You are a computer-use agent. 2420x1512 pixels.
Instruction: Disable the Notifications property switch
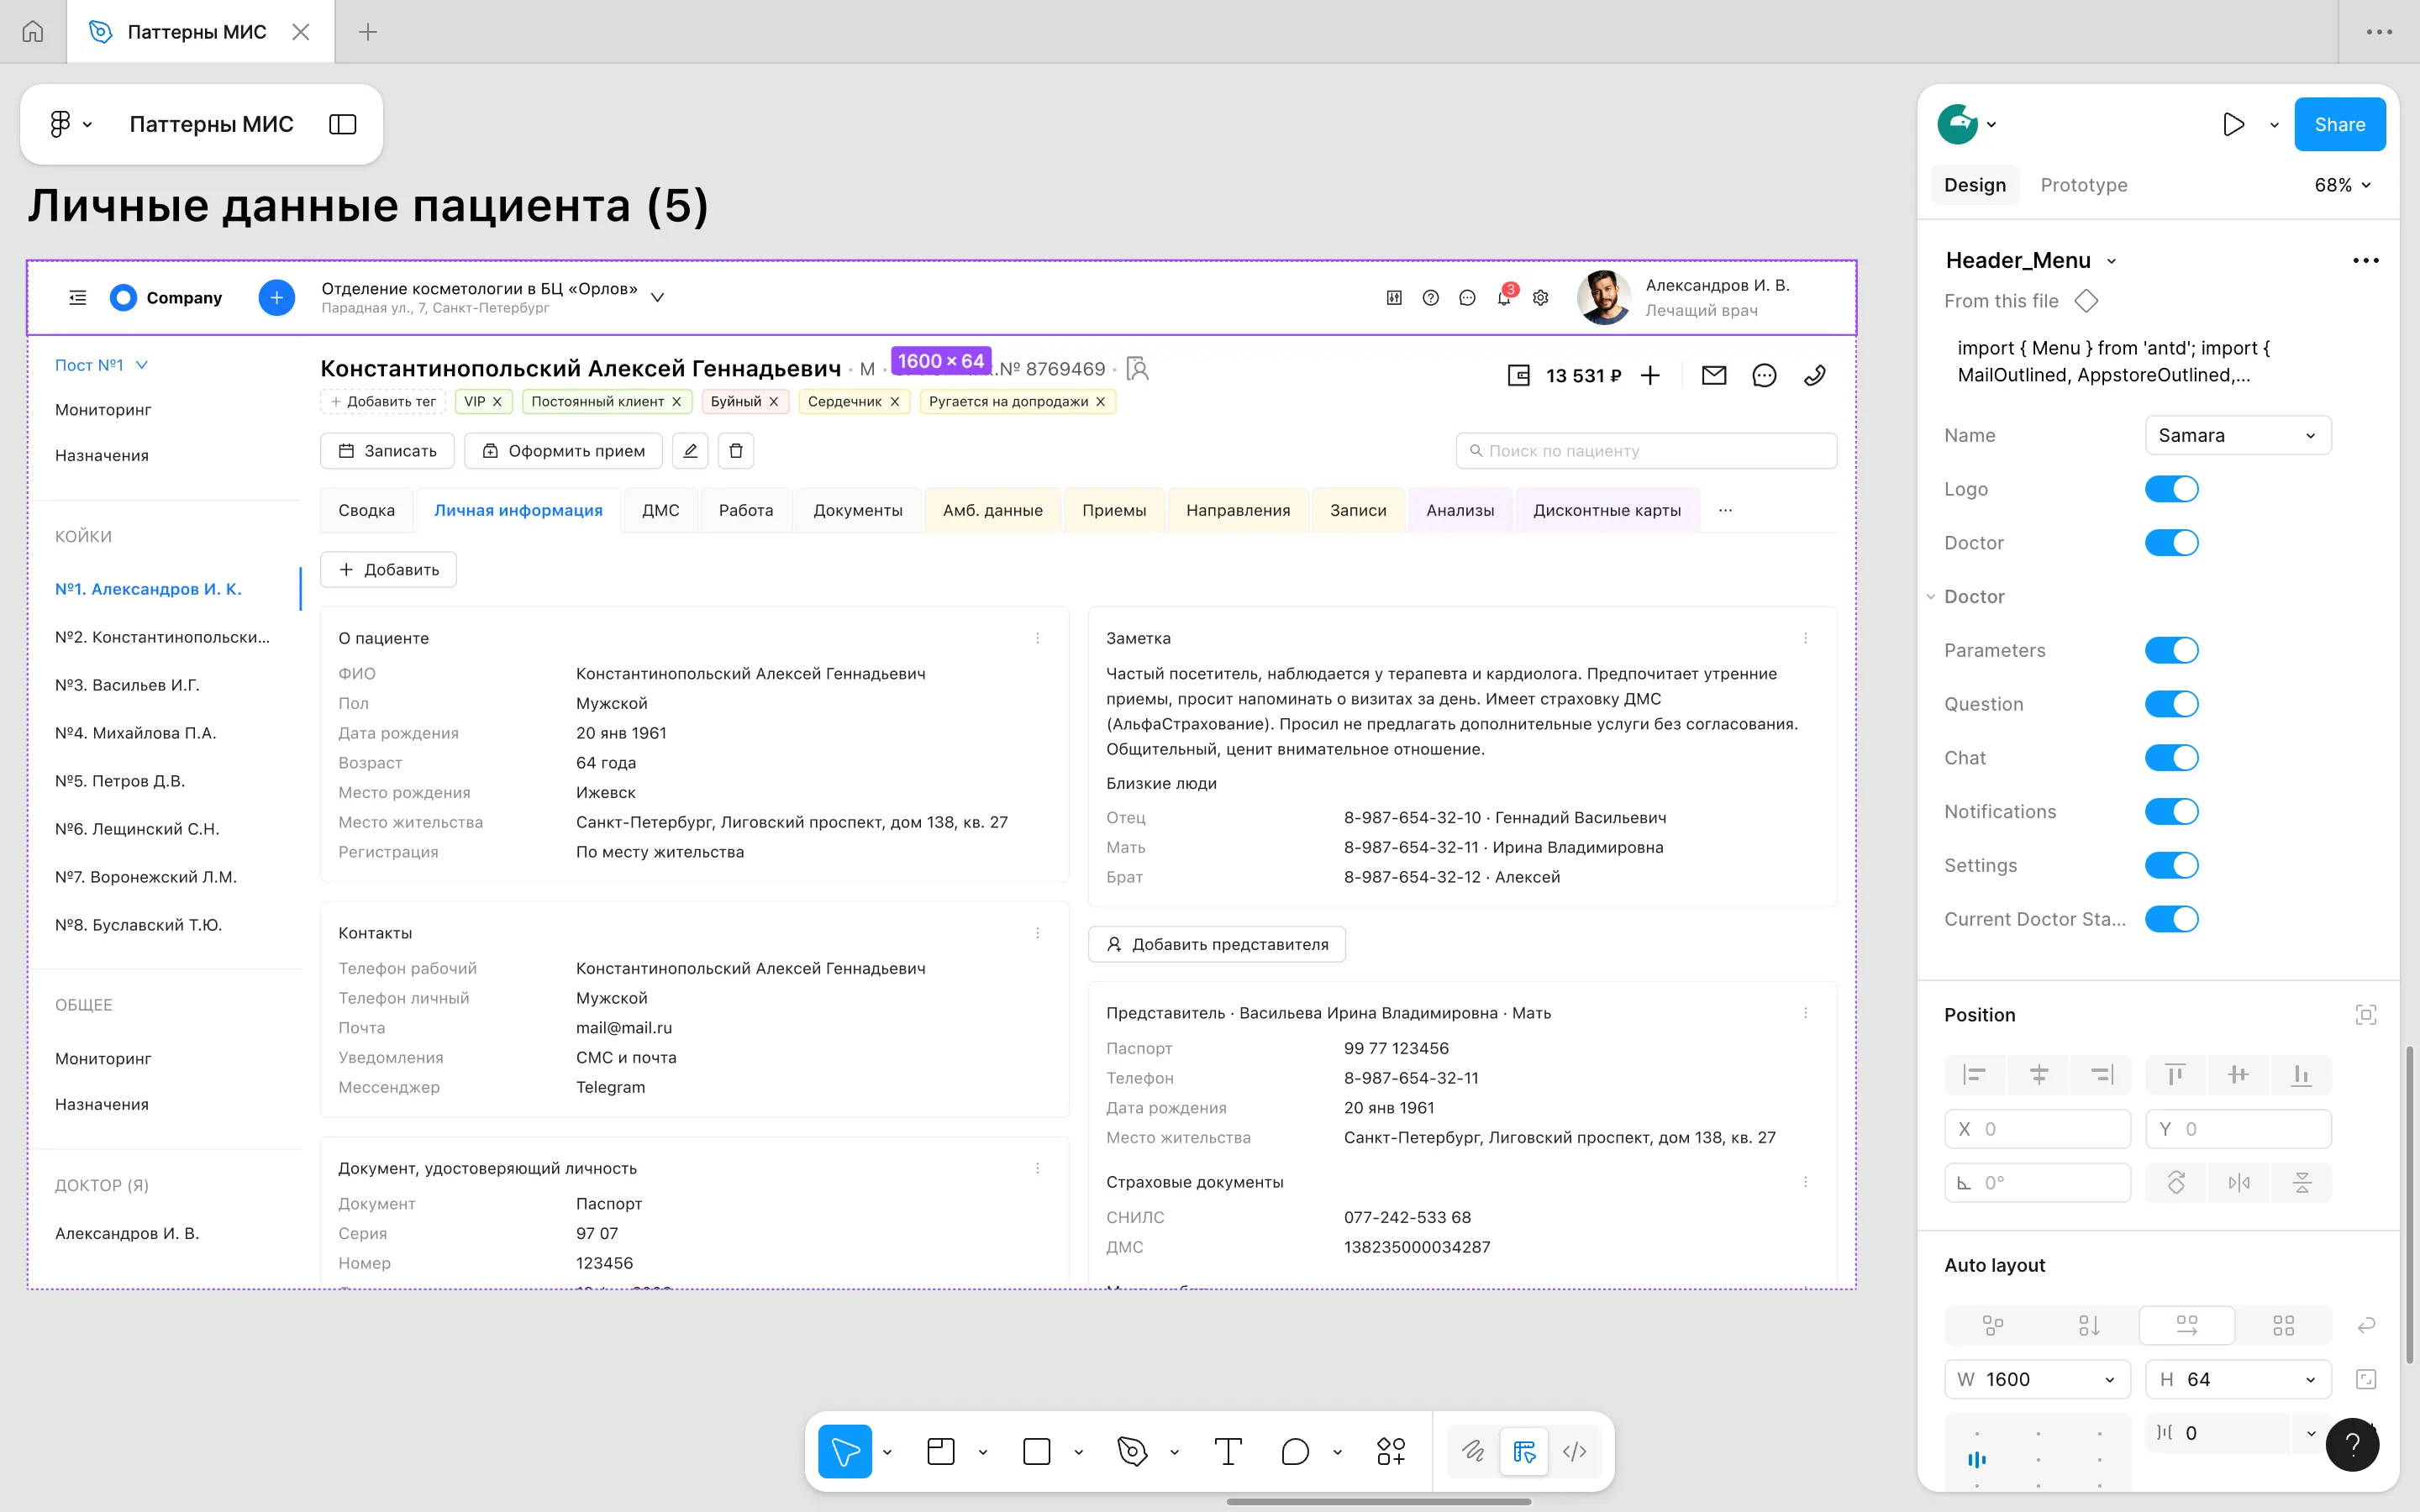click(2171, 812)
